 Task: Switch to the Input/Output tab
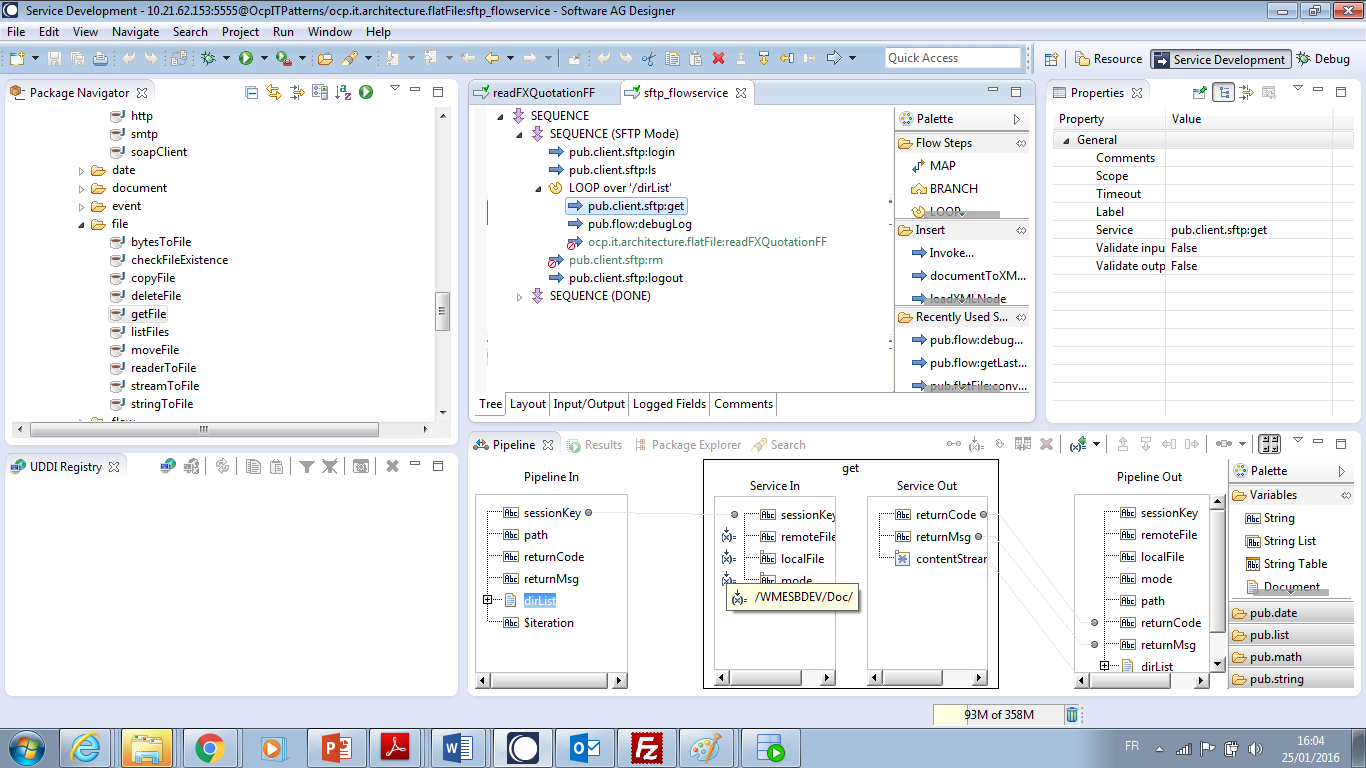(589, 404)
